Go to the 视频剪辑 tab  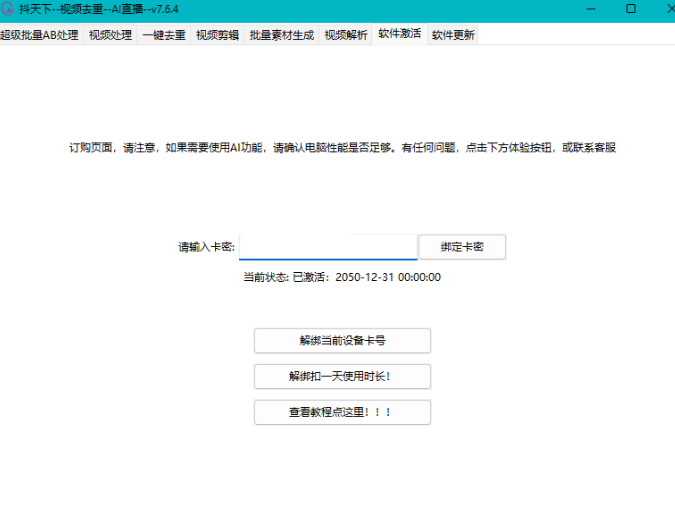[x=217, y=35]
